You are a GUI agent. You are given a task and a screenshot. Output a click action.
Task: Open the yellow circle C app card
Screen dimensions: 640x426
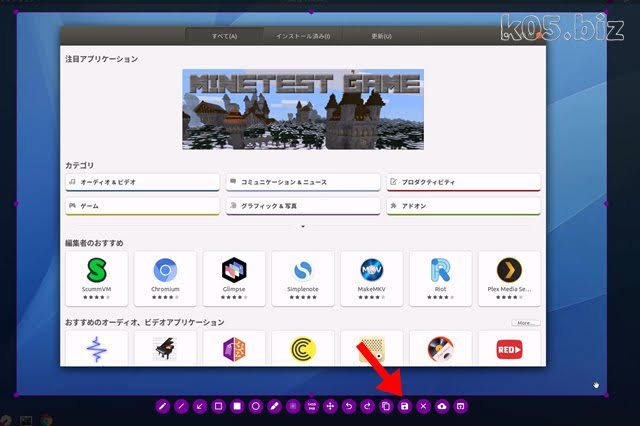pos(303,348)
